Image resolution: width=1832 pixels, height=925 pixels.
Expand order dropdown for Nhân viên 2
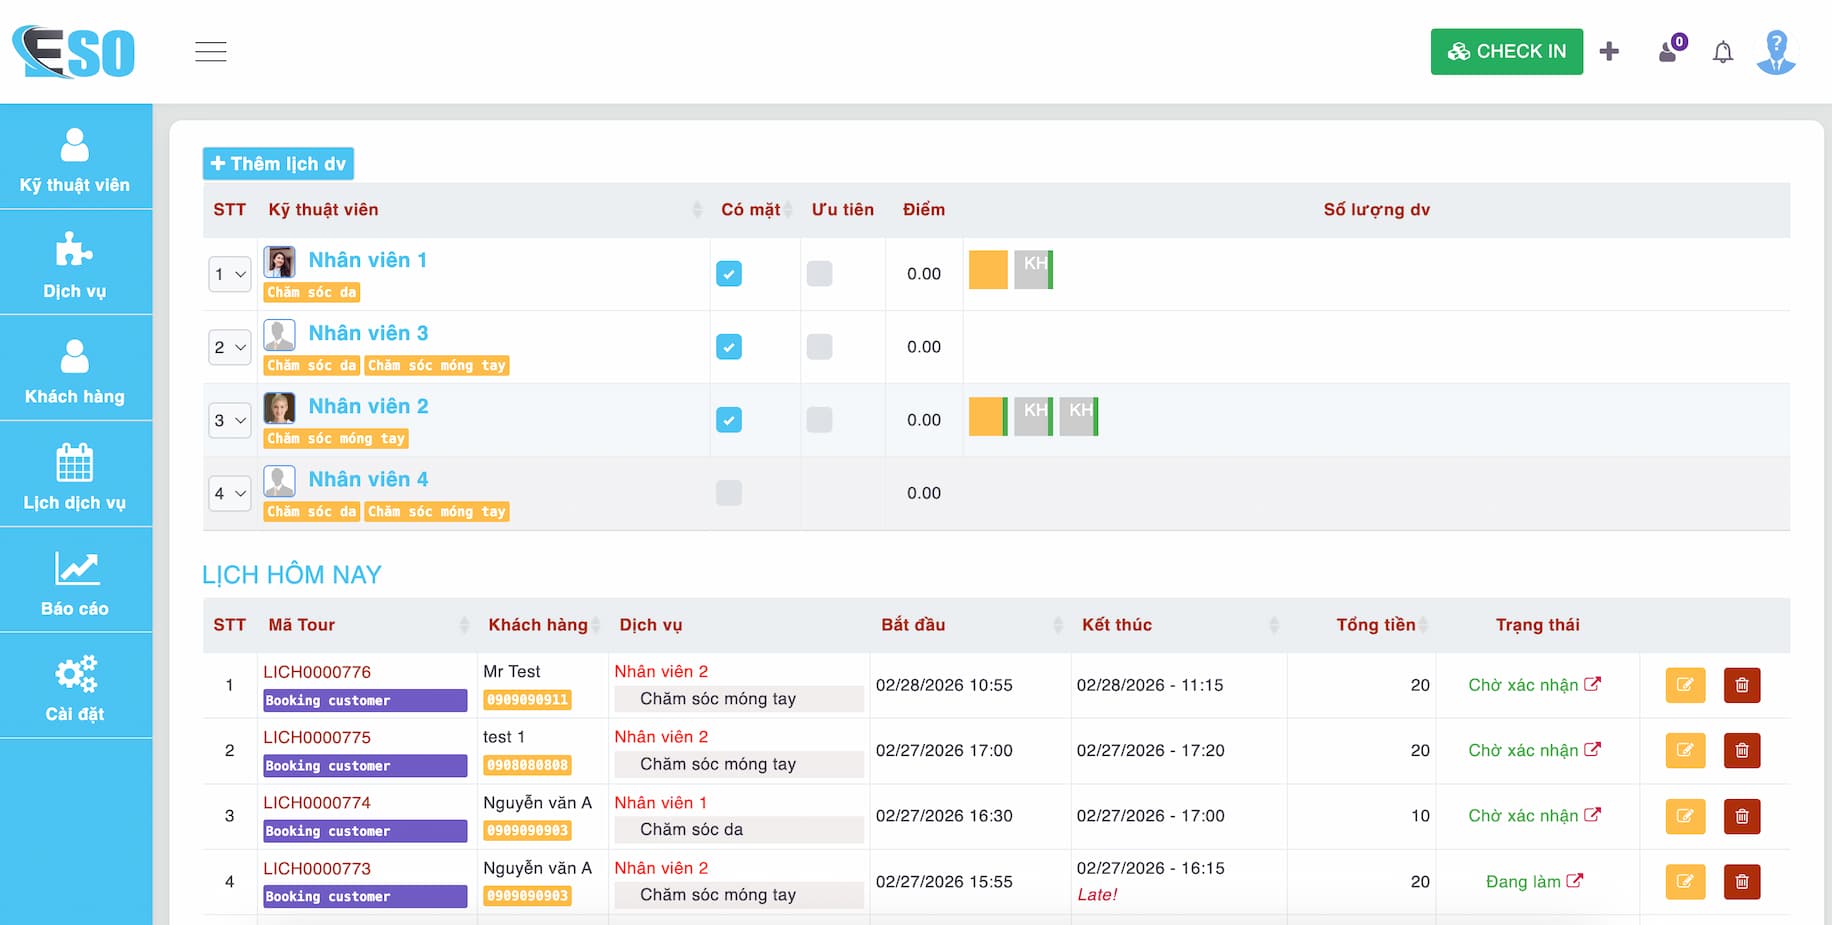pos(229,420)
